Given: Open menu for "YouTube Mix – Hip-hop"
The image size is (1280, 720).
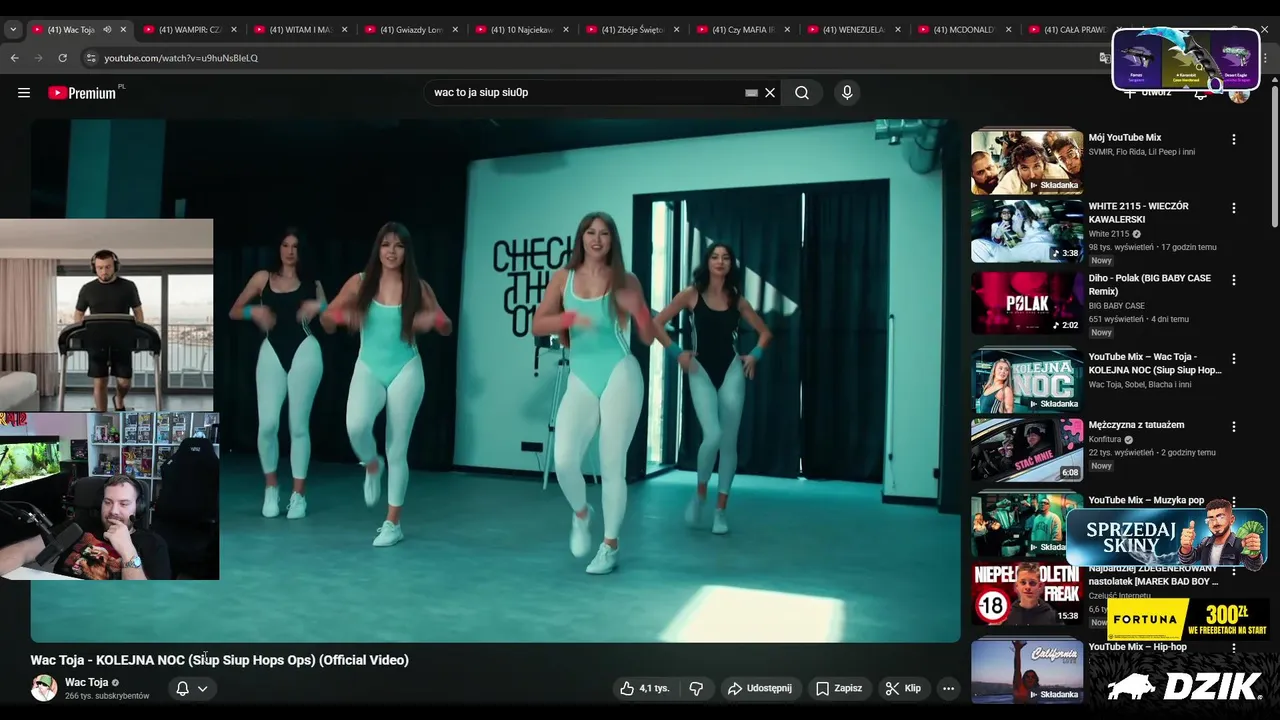Looking at the screenshot, I should click(1233, 648).
